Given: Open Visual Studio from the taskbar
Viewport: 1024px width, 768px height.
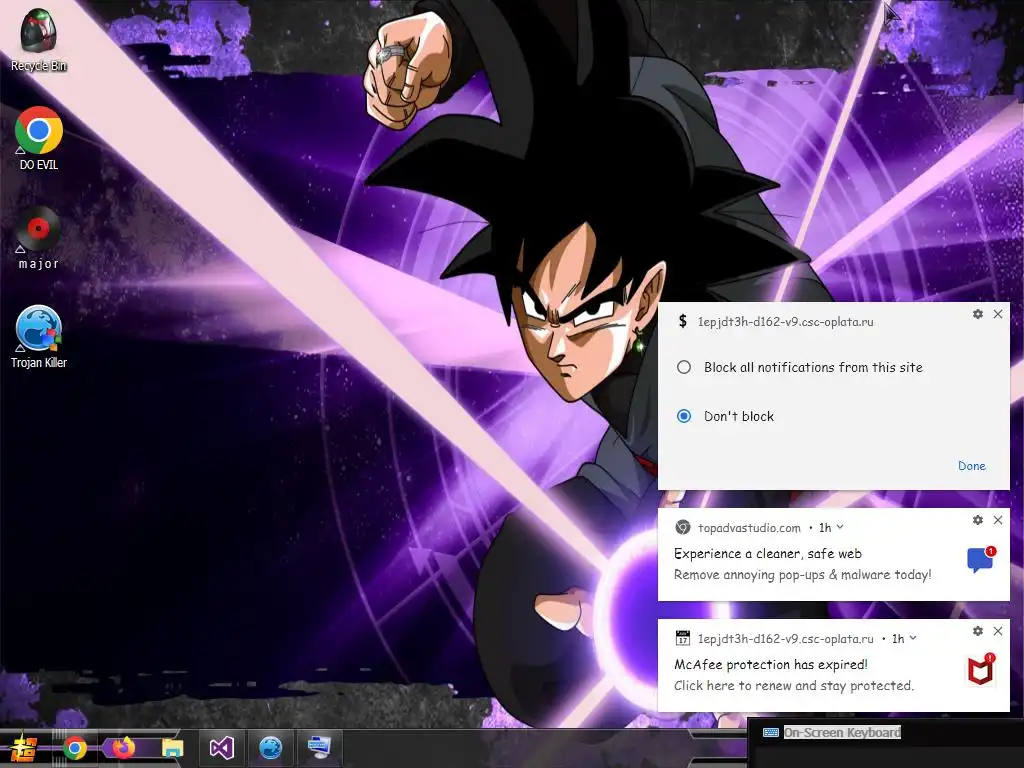Looking at the screenshot, I should tap(221, 748).
